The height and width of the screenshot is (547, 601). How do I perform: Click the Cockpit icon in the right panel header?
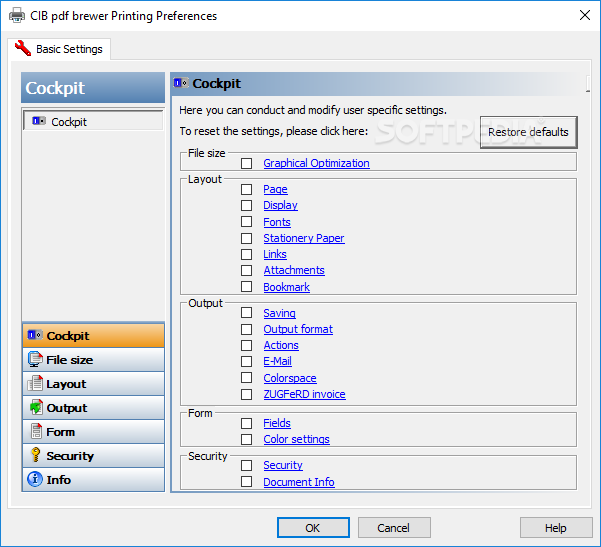pyautogui.click(x=181, y=83)
